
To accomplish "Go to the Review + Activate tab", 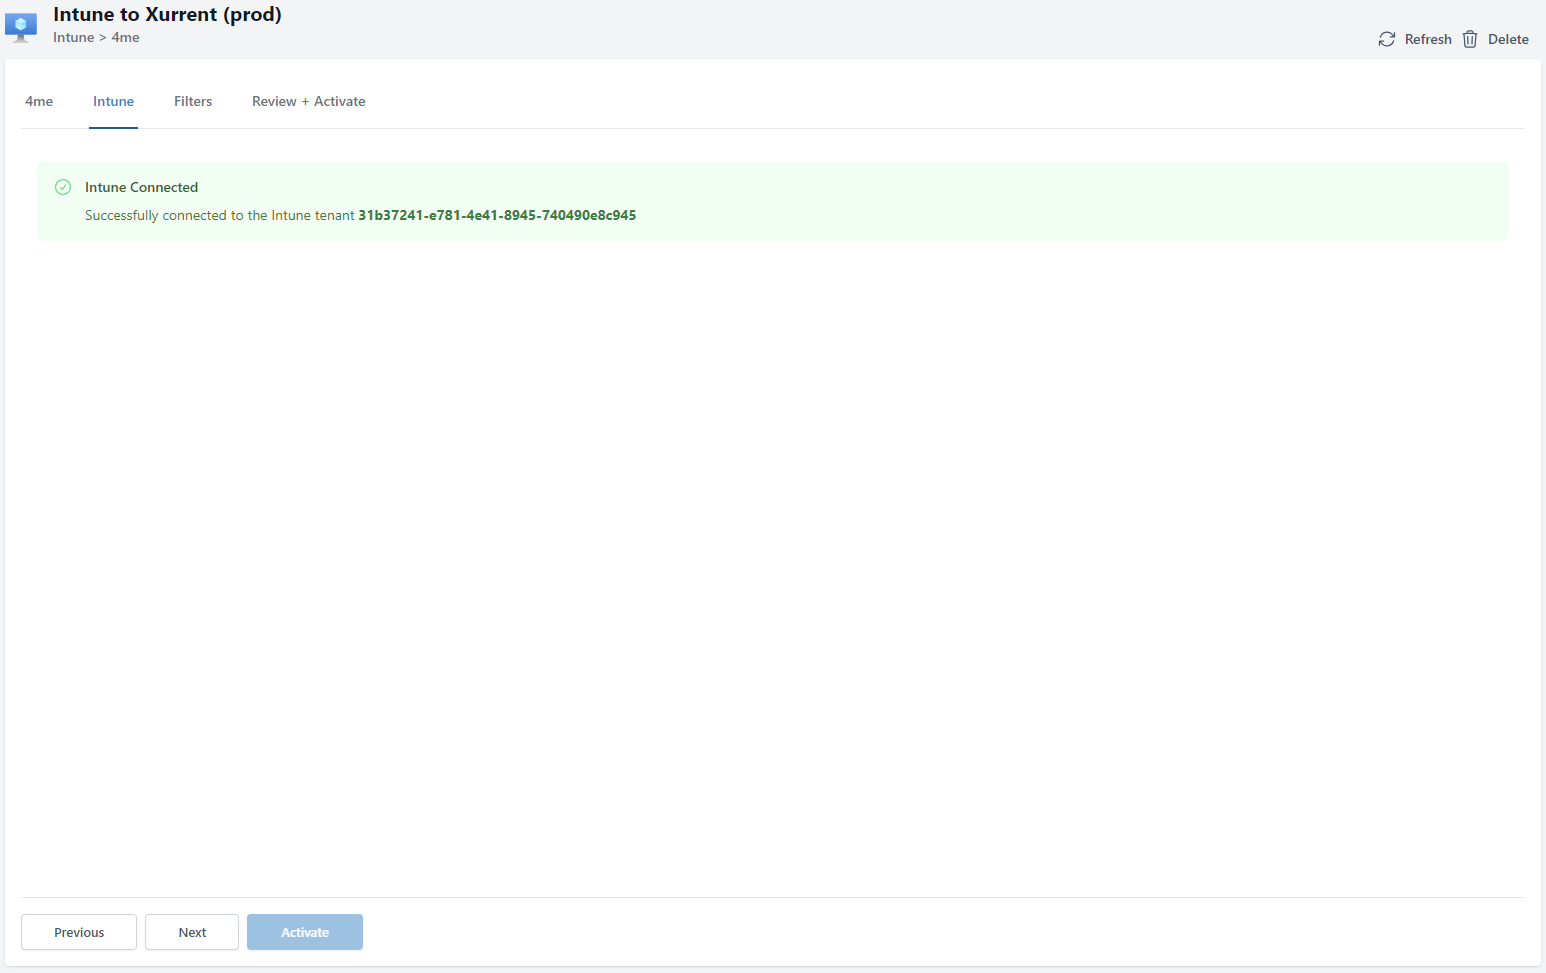I will (308, 101).
